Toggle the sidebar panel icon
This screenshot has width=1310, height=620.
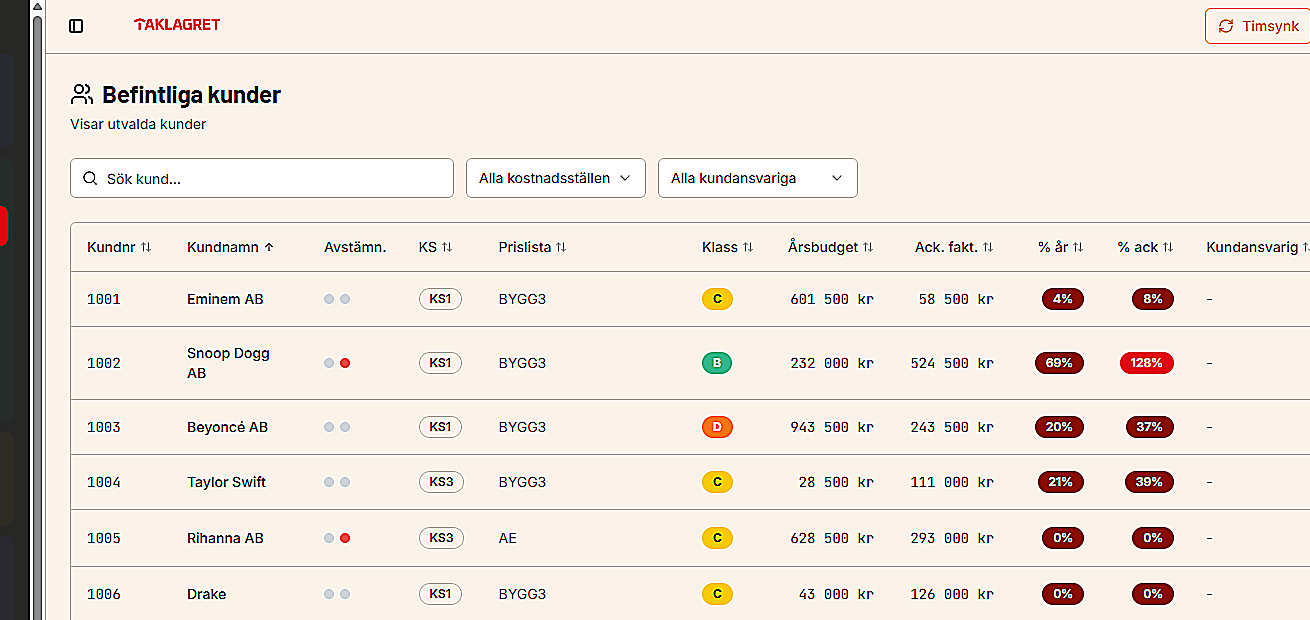[x=76, y=26]
